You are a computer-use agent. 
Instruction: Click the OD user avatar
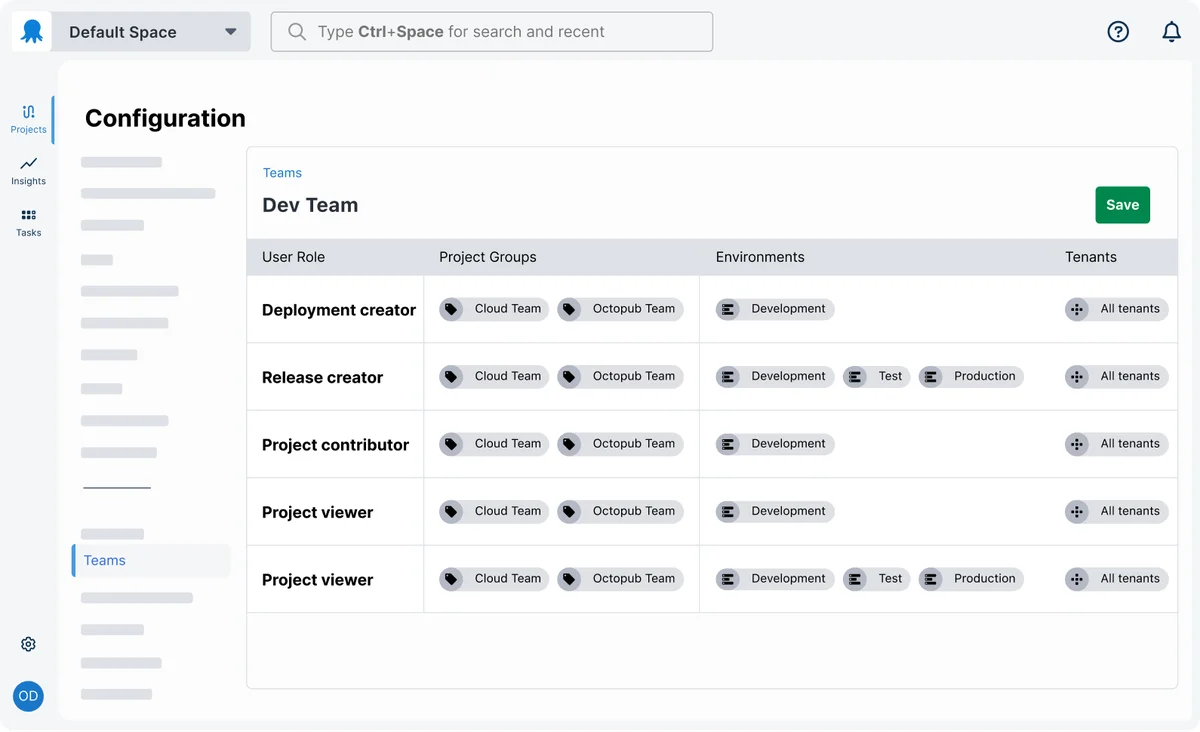(28, 696)
